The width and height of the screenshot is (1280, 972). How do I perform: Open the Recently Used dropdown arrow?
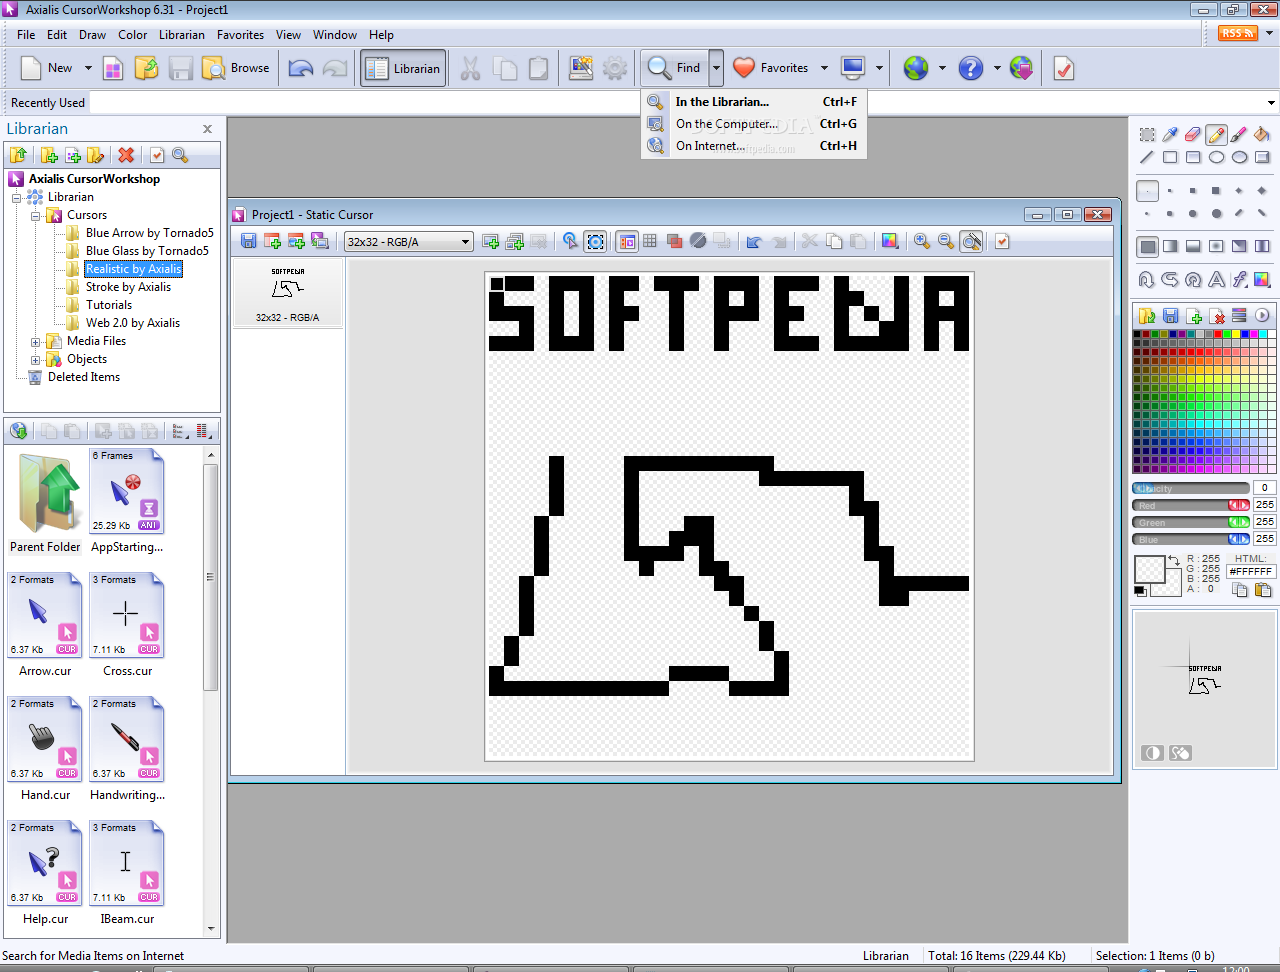click(1271, 103)
